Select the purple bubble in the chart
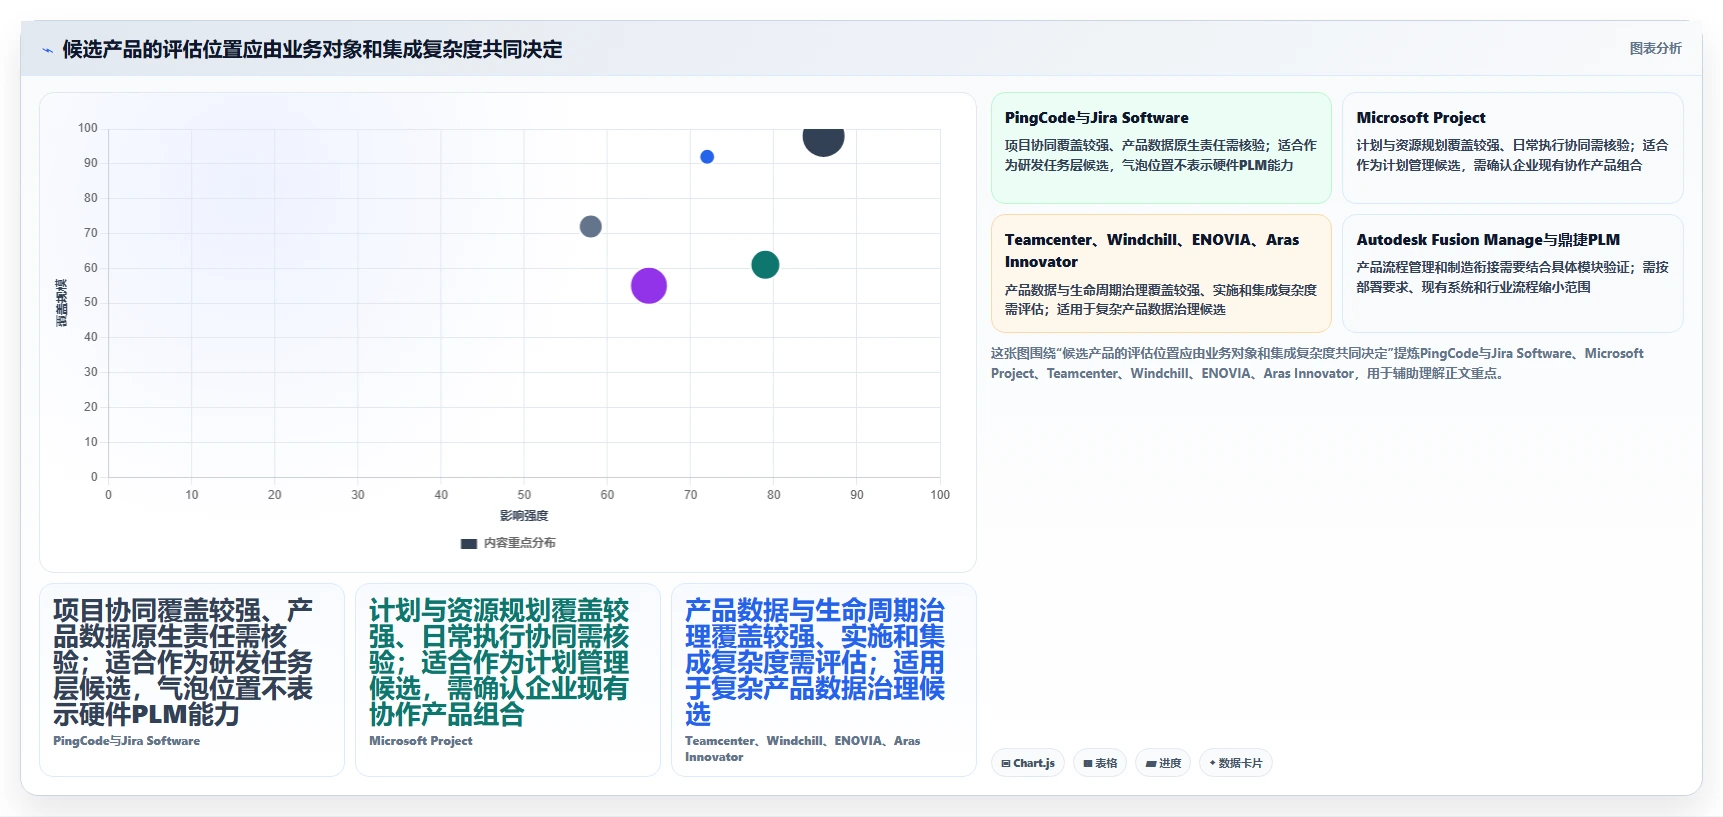This screenshot has width=1723, height=817. pos(649,286)
